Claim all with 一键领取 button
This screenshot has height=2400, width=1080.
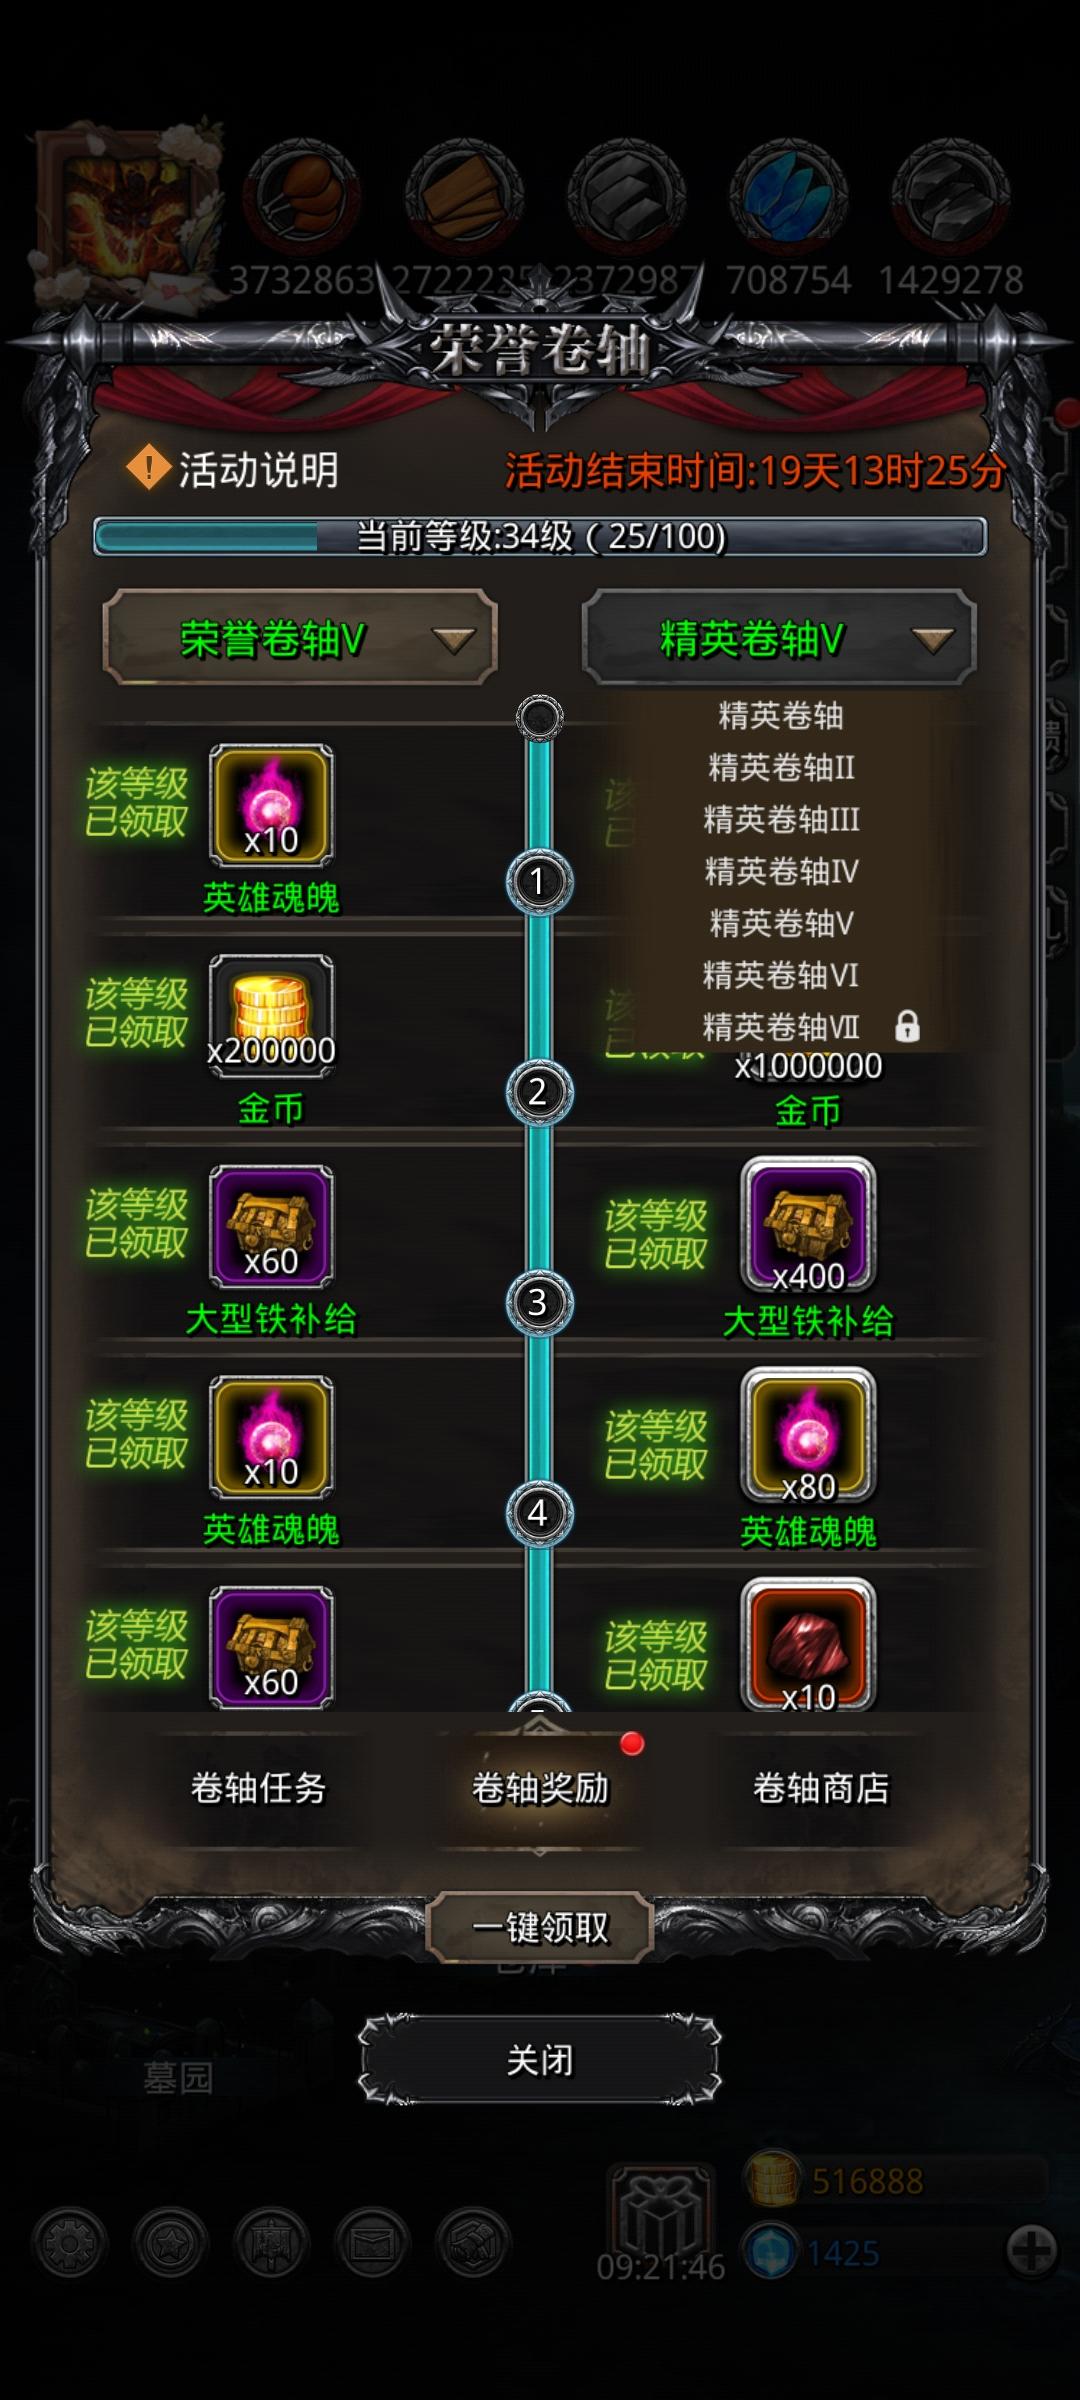(x=540, y=1927)
